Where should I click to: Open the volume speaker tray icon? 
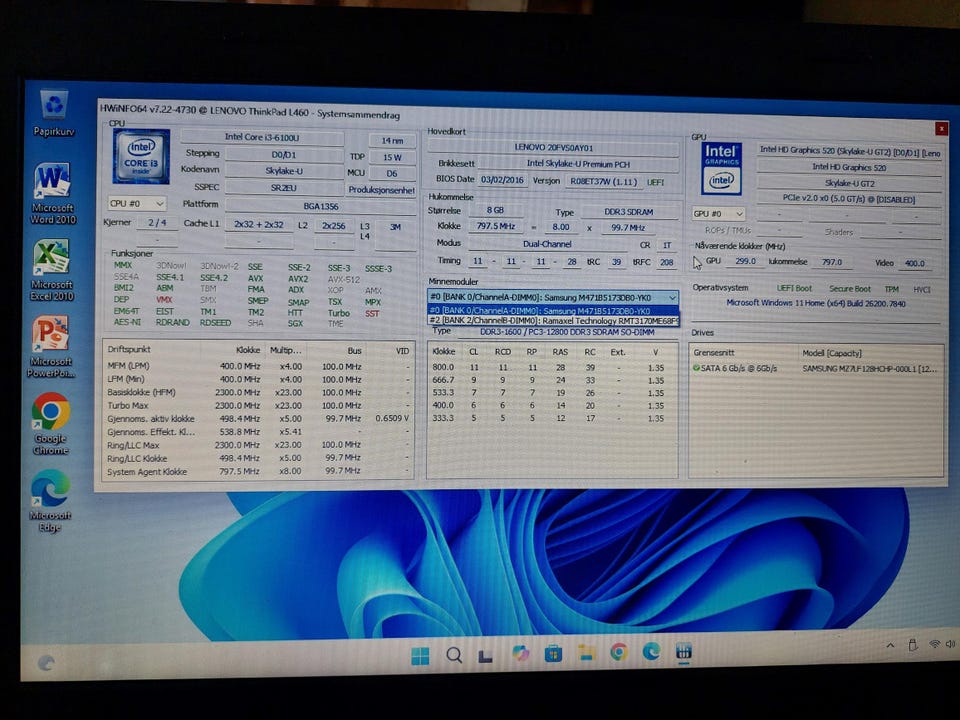point(951,644)
